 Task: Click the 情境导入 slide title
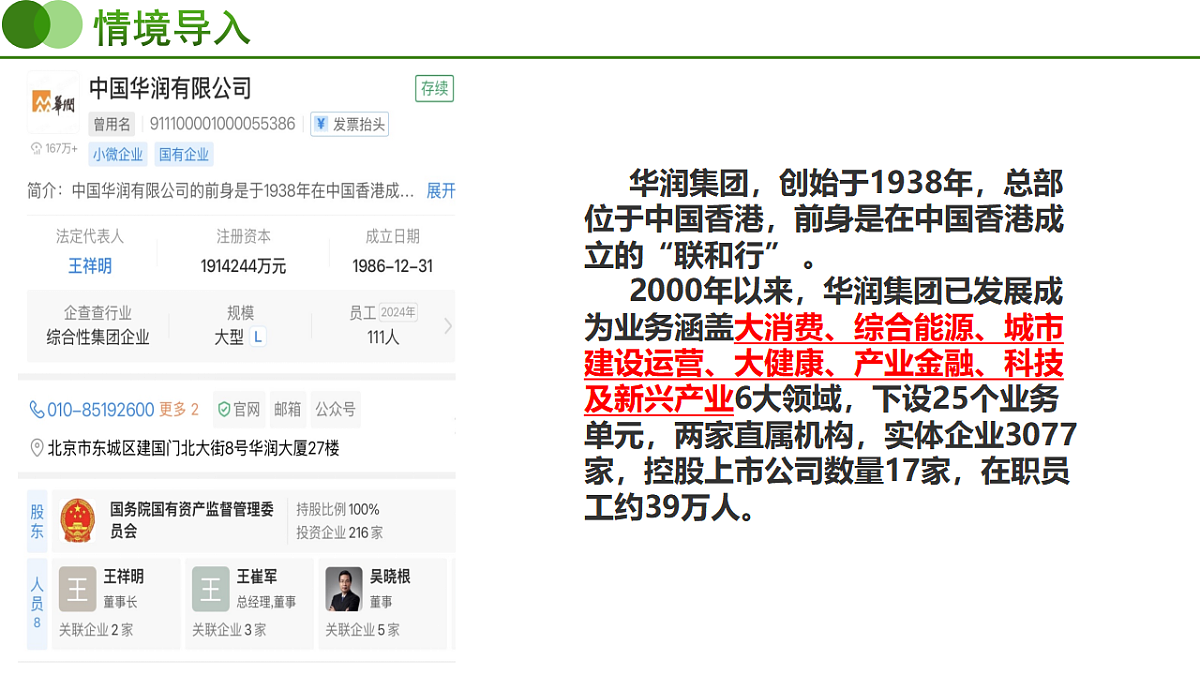172,27
